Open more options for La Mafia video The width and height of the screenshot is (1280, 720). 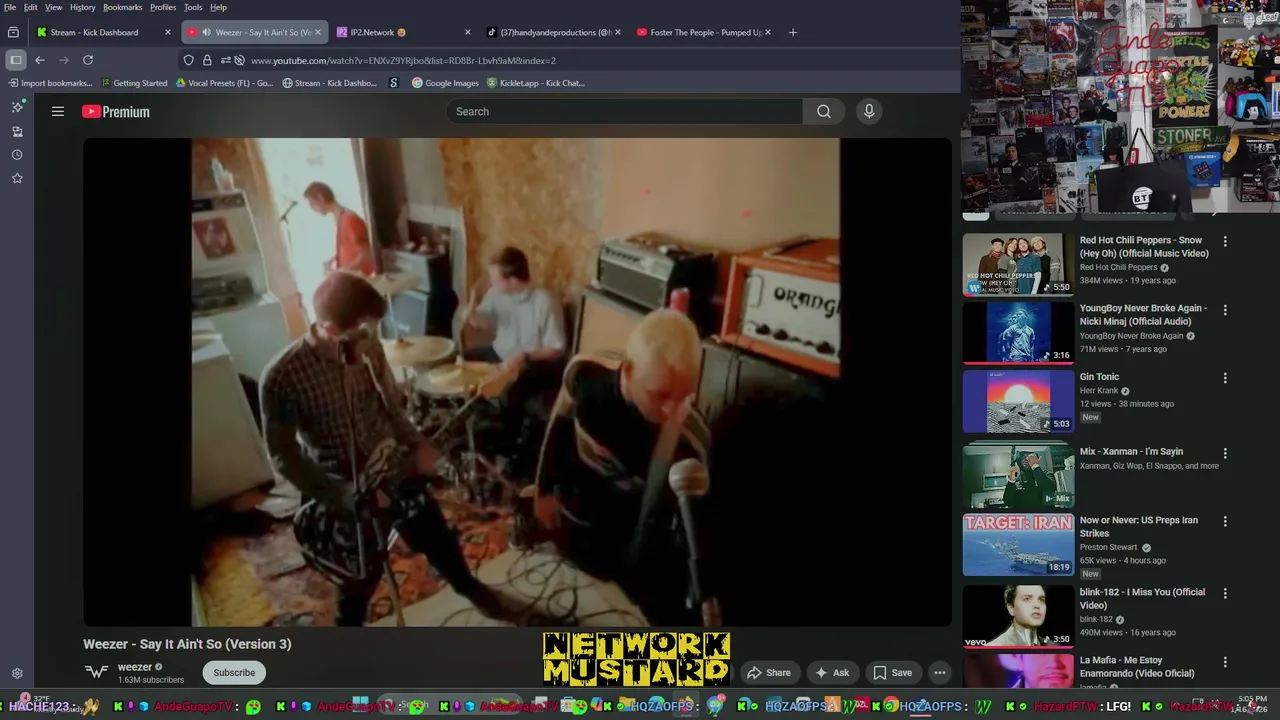[x=1225, y=662]
